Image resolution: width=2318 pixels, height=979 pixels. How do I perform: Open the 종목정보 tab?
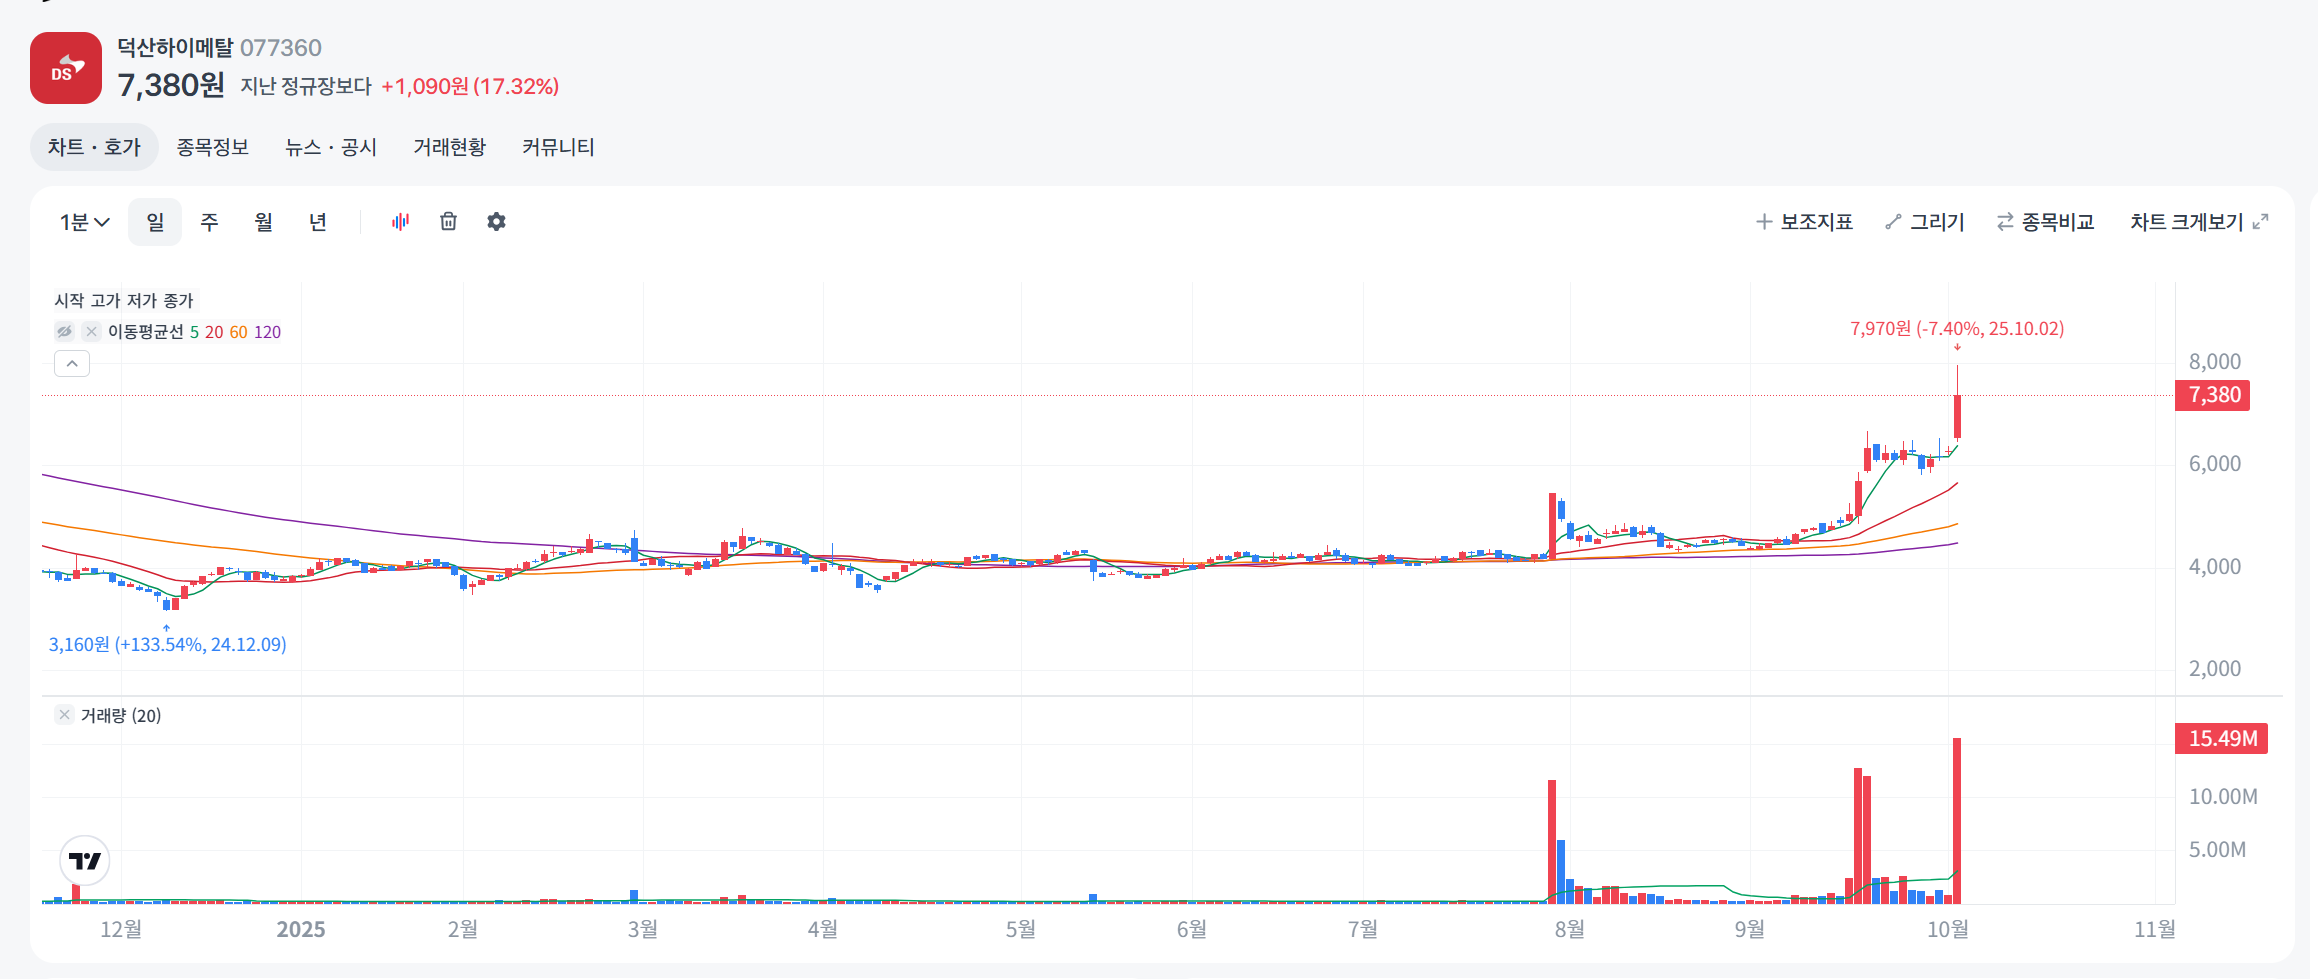tap(213, 147)
